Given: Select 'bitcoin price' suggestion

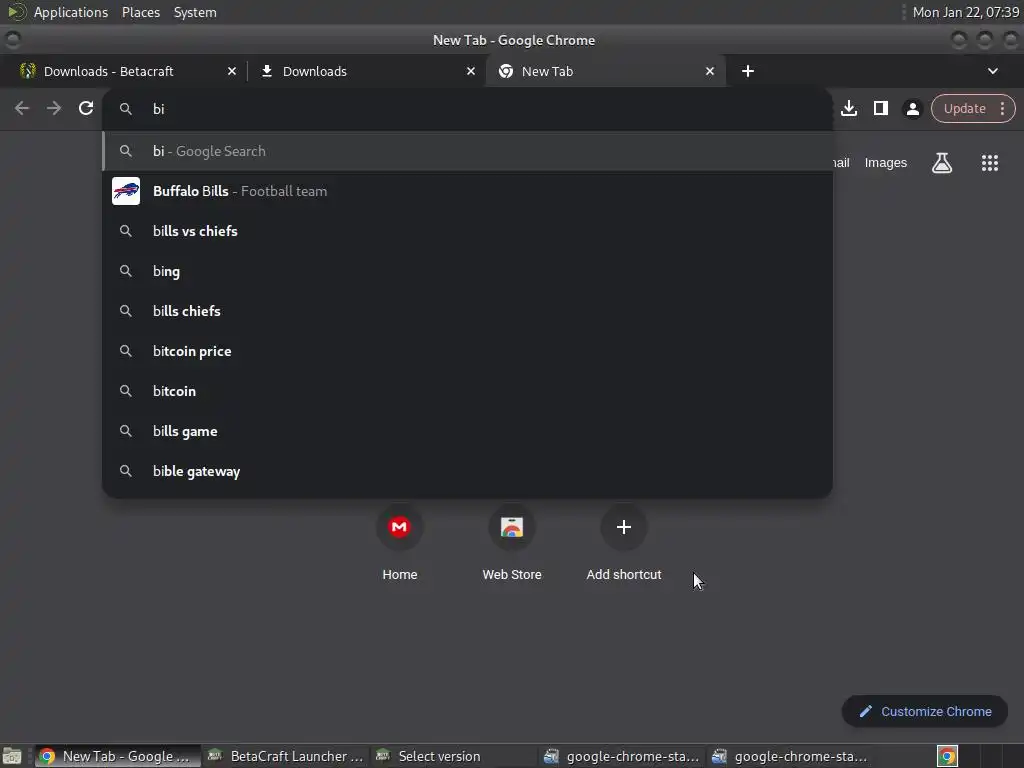Looking at the screenshot, I should (467, 351).
